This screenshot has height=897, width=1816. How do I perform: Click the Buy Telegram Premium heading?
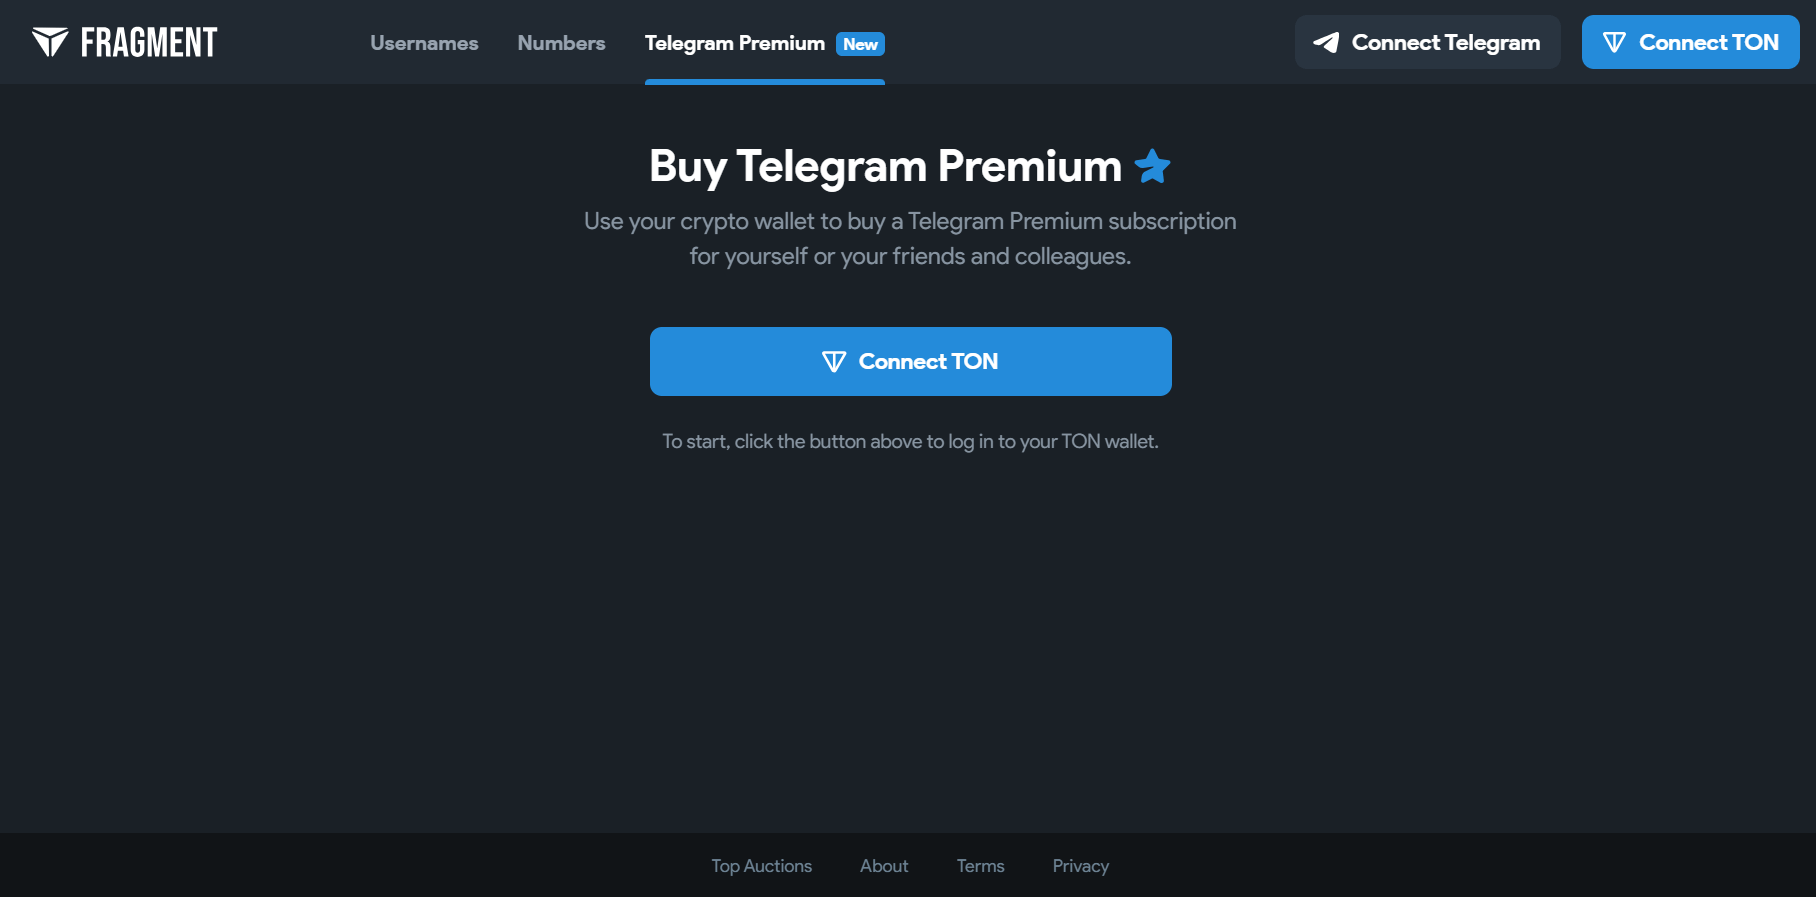pyautogui.click(x=885, y=166)
